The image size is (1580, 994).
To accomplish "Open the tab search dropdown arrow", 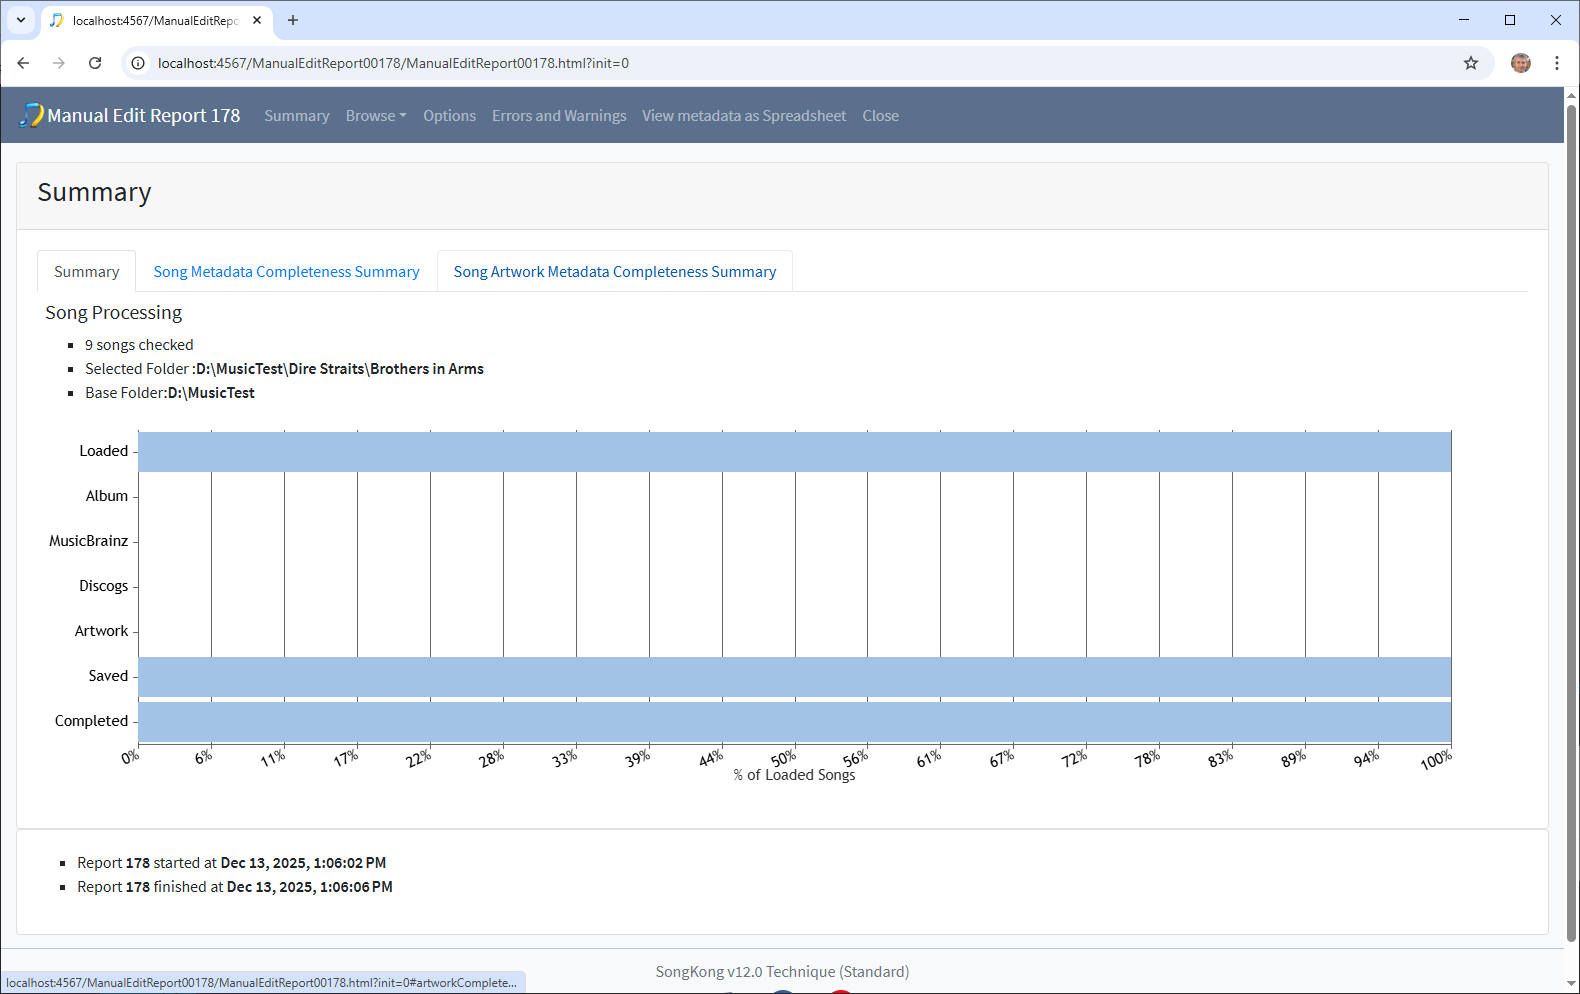I will (20, 20).
